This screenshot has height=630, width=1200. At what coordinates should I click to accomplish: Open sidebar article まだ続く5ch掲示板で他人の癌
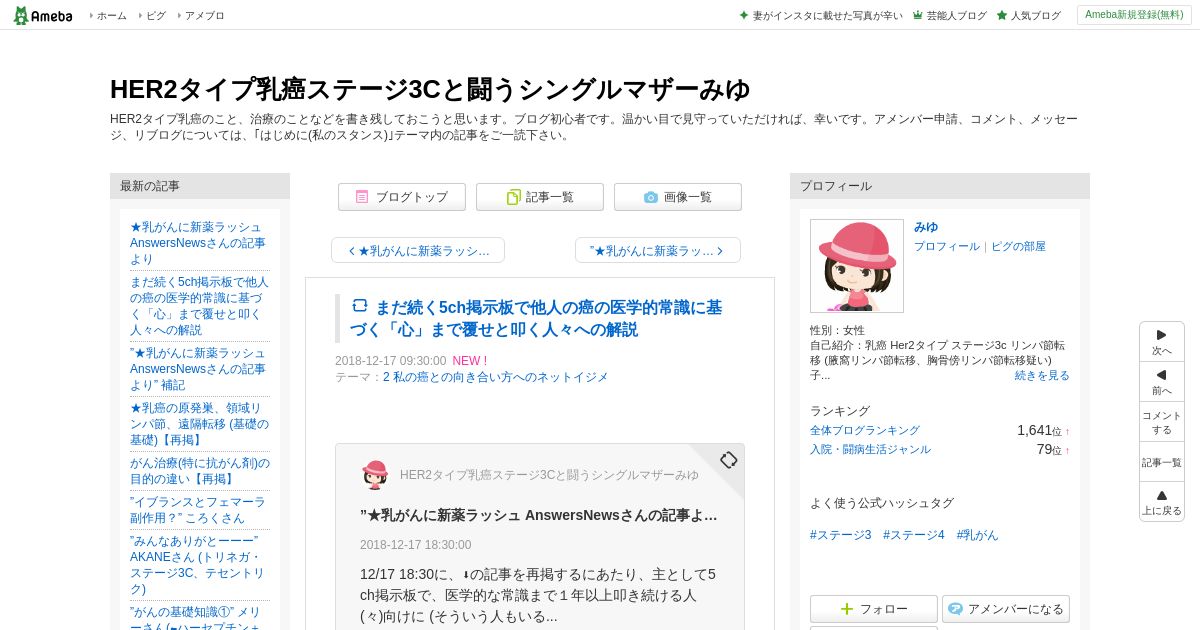[x=199, y=306]
